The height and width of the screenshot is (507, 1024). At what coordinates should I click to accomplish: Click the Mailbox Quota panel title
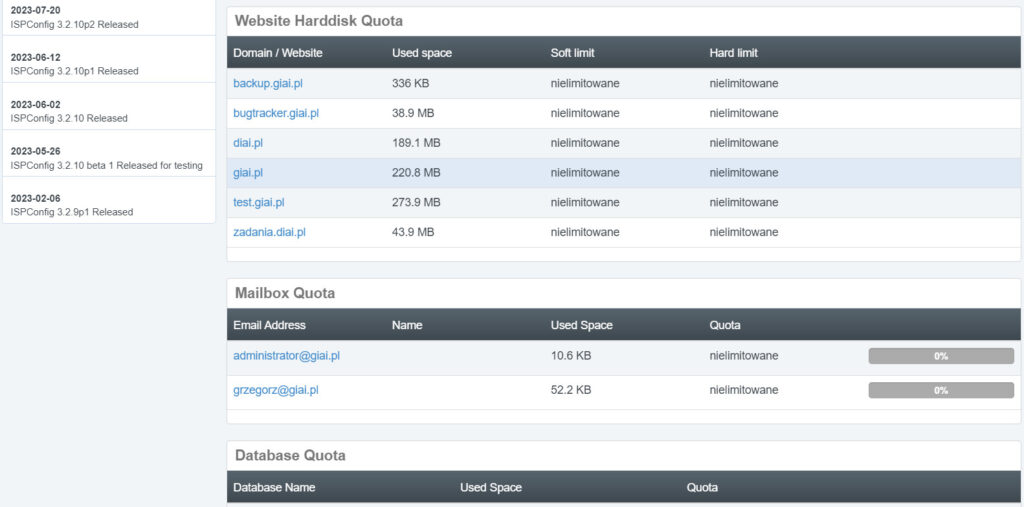(x=285, y=293)
